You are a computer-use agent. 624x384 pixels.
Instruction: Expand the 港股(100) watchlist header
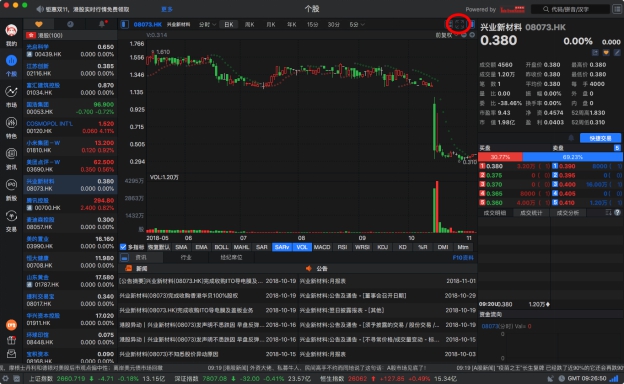pos(70,35)
